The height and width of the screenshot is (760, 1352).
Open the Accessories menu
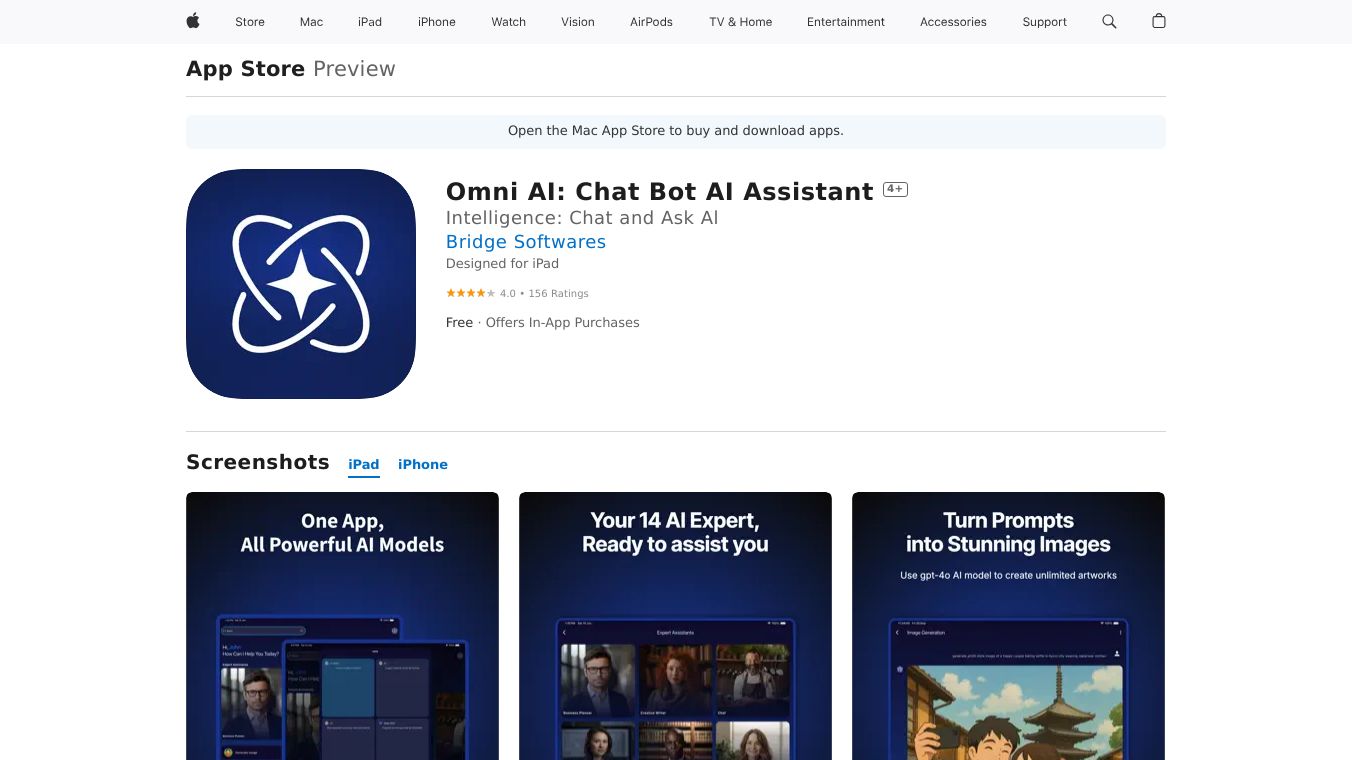click(x=953, y=22)
